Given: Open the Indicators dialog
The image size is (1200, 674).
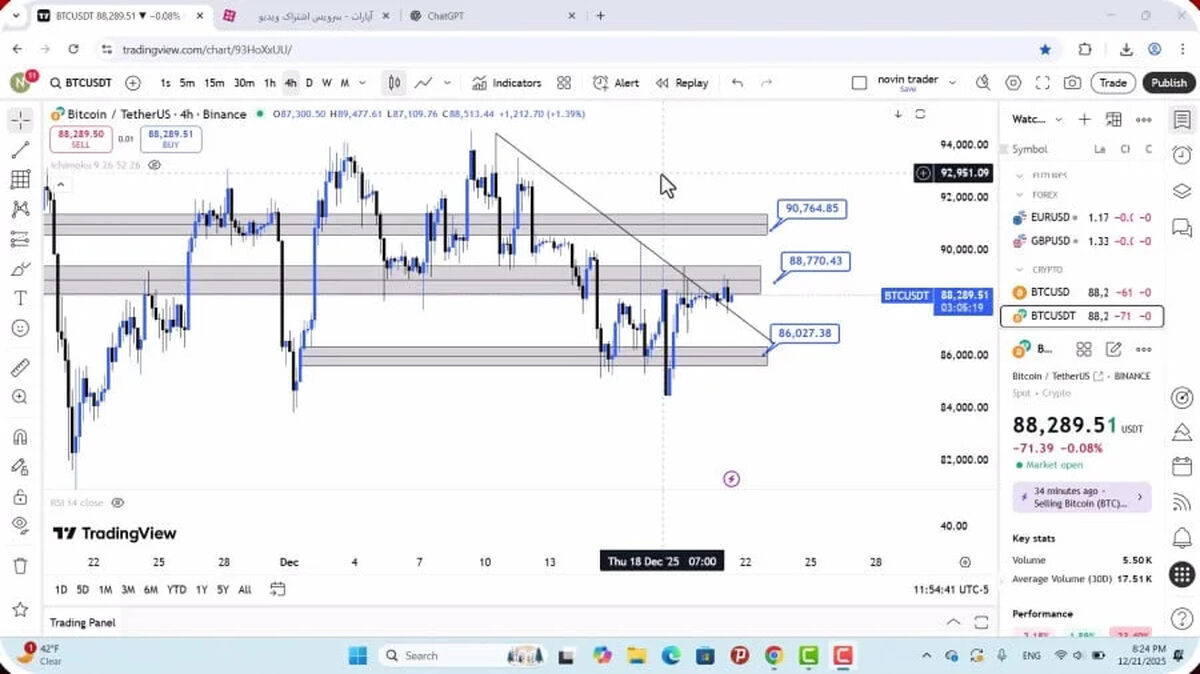Looking at the screenshot, I should [506, 83].
